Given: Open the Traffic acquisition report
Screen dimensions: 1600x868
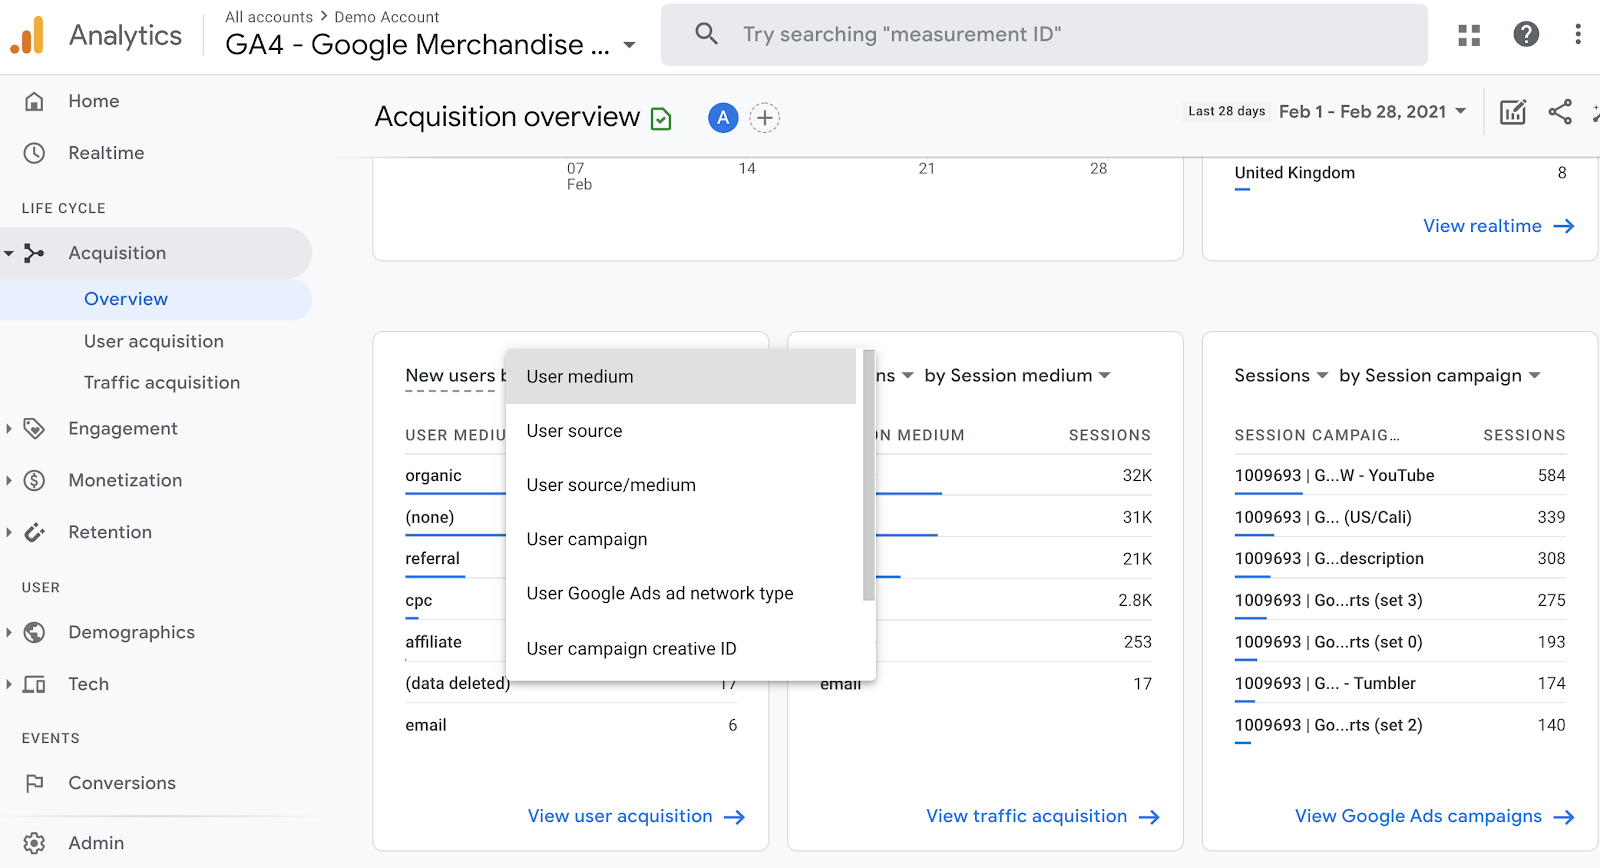Looking at the screenshot, I should [162, 383].
